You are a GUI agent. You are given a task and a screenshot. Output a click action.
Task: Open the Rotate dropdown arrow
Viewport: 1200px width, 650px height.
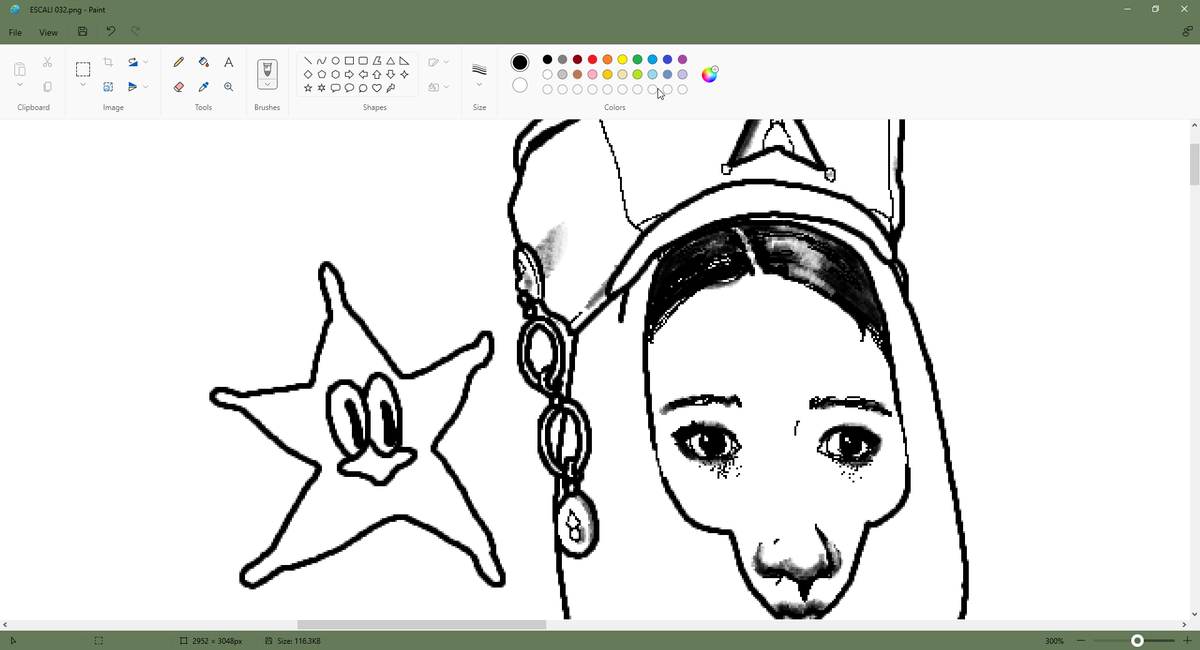coord(146,62)
